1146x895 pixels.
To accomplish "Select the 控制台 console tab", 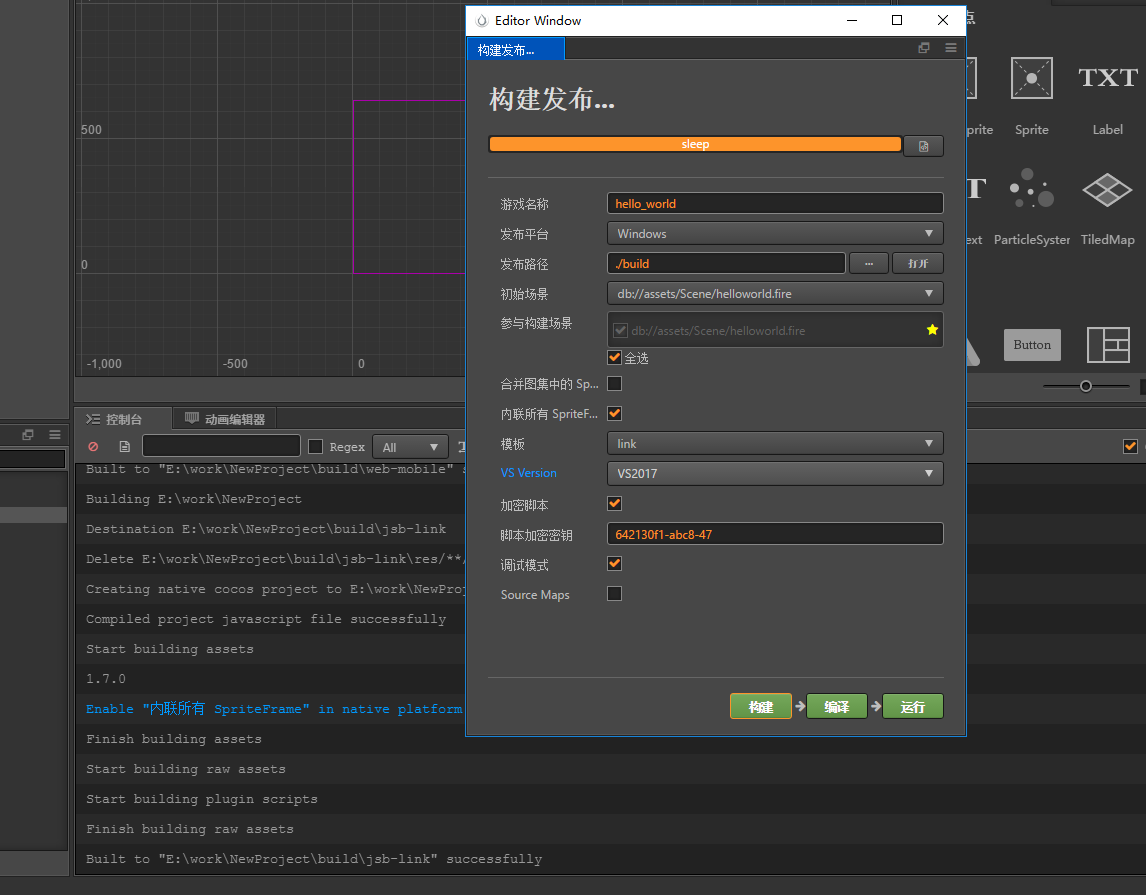I will coord(123,419).
